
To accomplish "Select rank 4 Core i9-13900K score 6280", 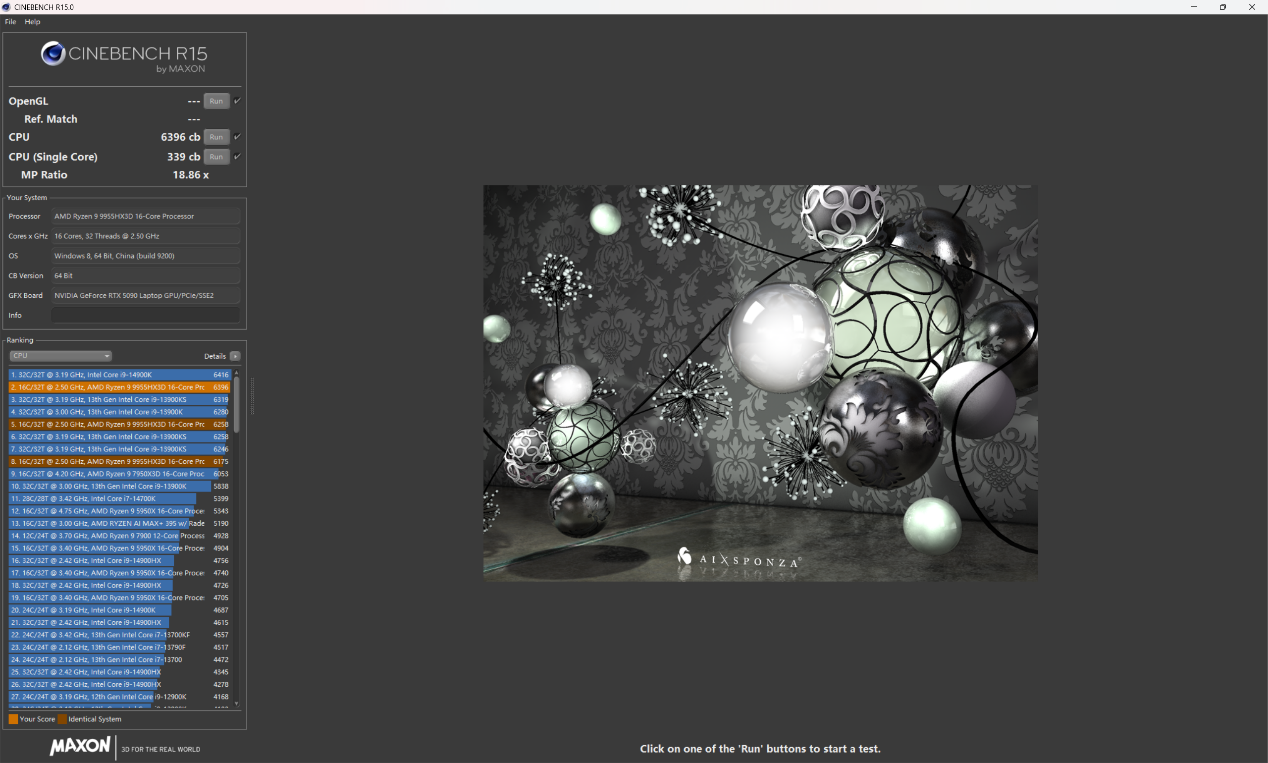I will 120,412.
